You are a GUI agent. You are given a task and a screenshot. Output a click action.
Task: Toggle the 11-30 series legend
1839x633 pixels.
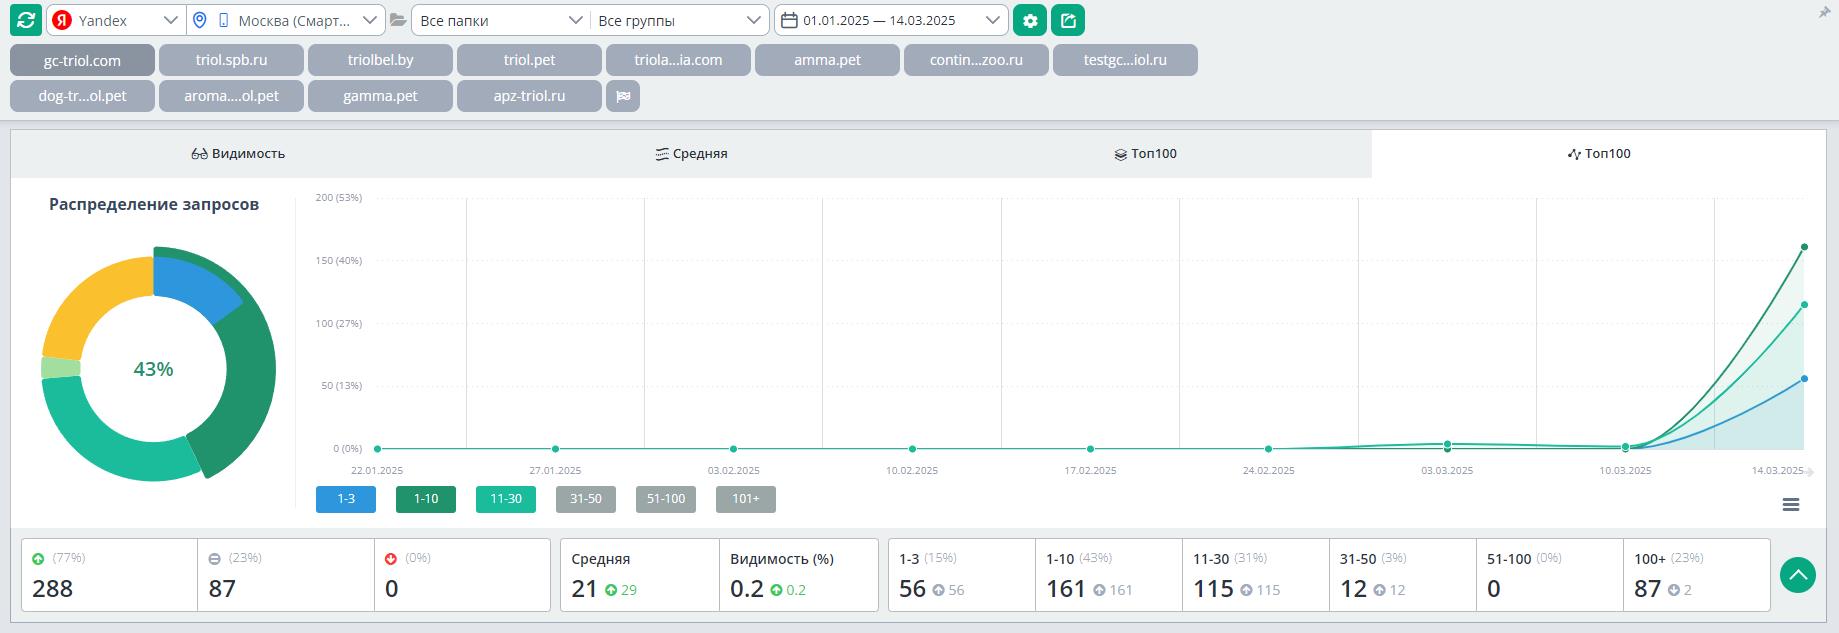pos(506,499)
